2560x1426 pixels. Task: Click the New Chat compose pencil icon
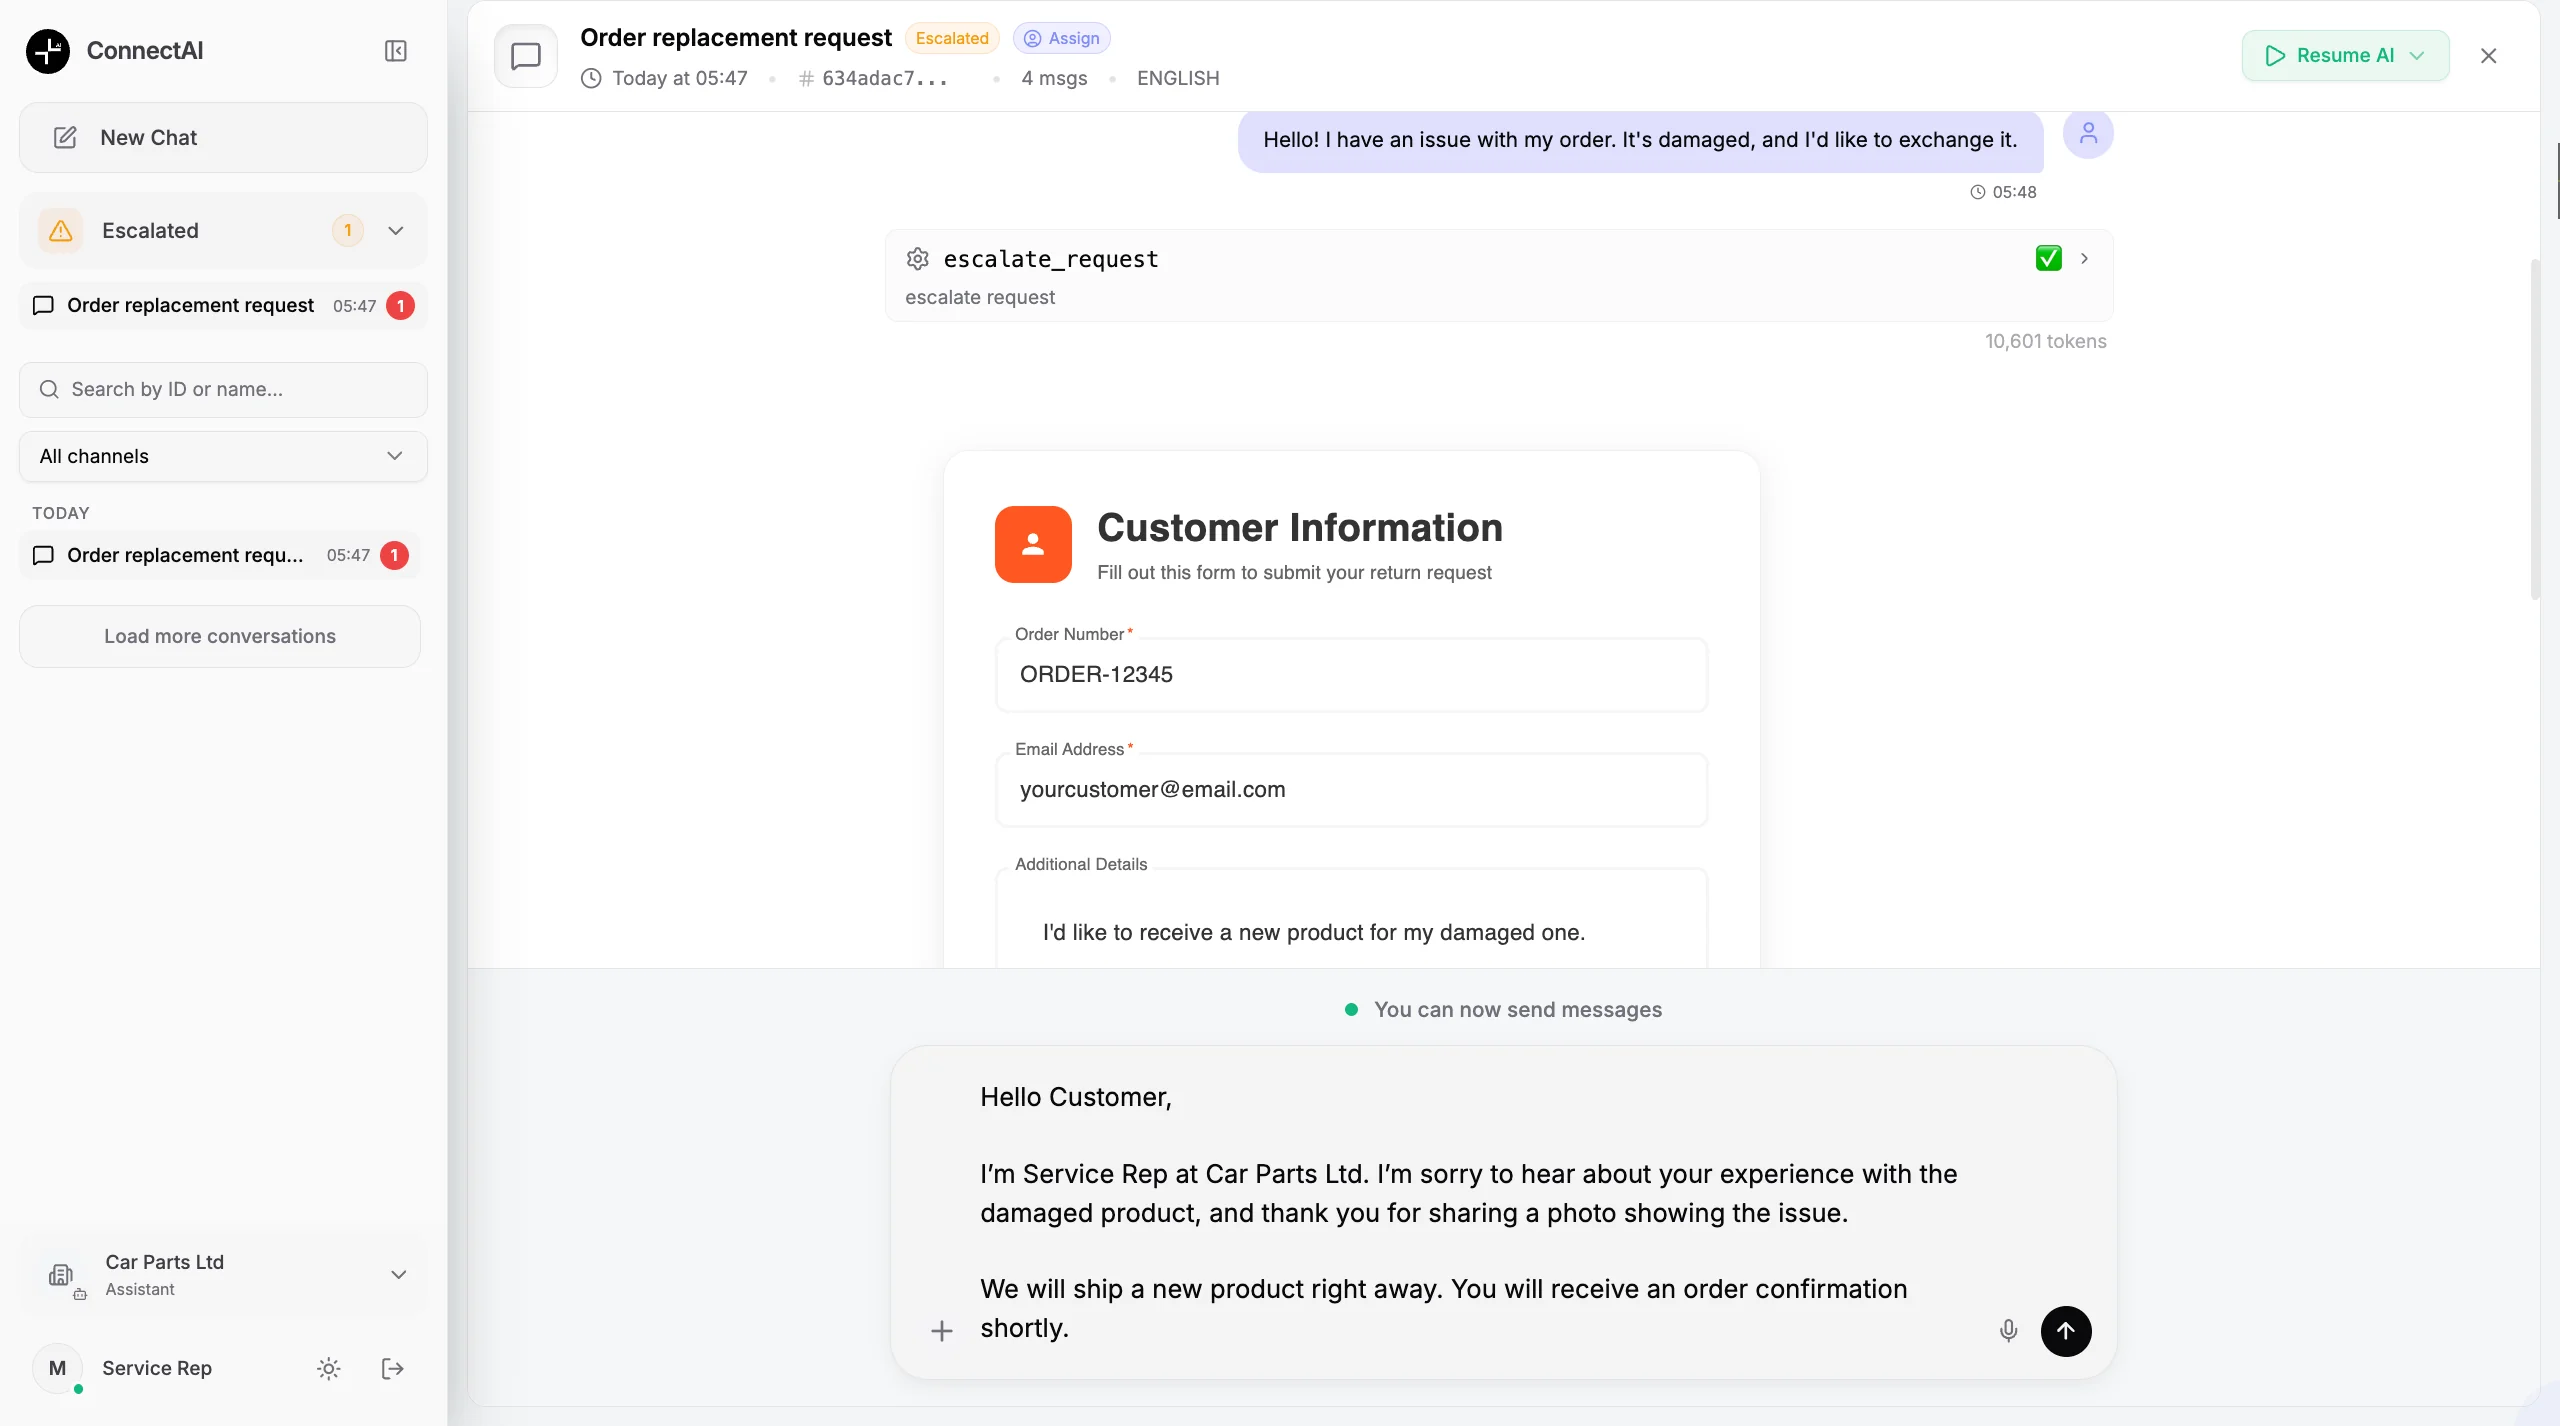65,138
